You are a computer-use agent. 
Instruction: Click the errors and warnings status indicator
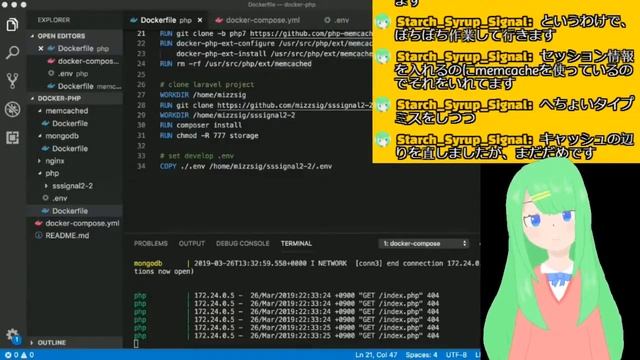point(19,355)
